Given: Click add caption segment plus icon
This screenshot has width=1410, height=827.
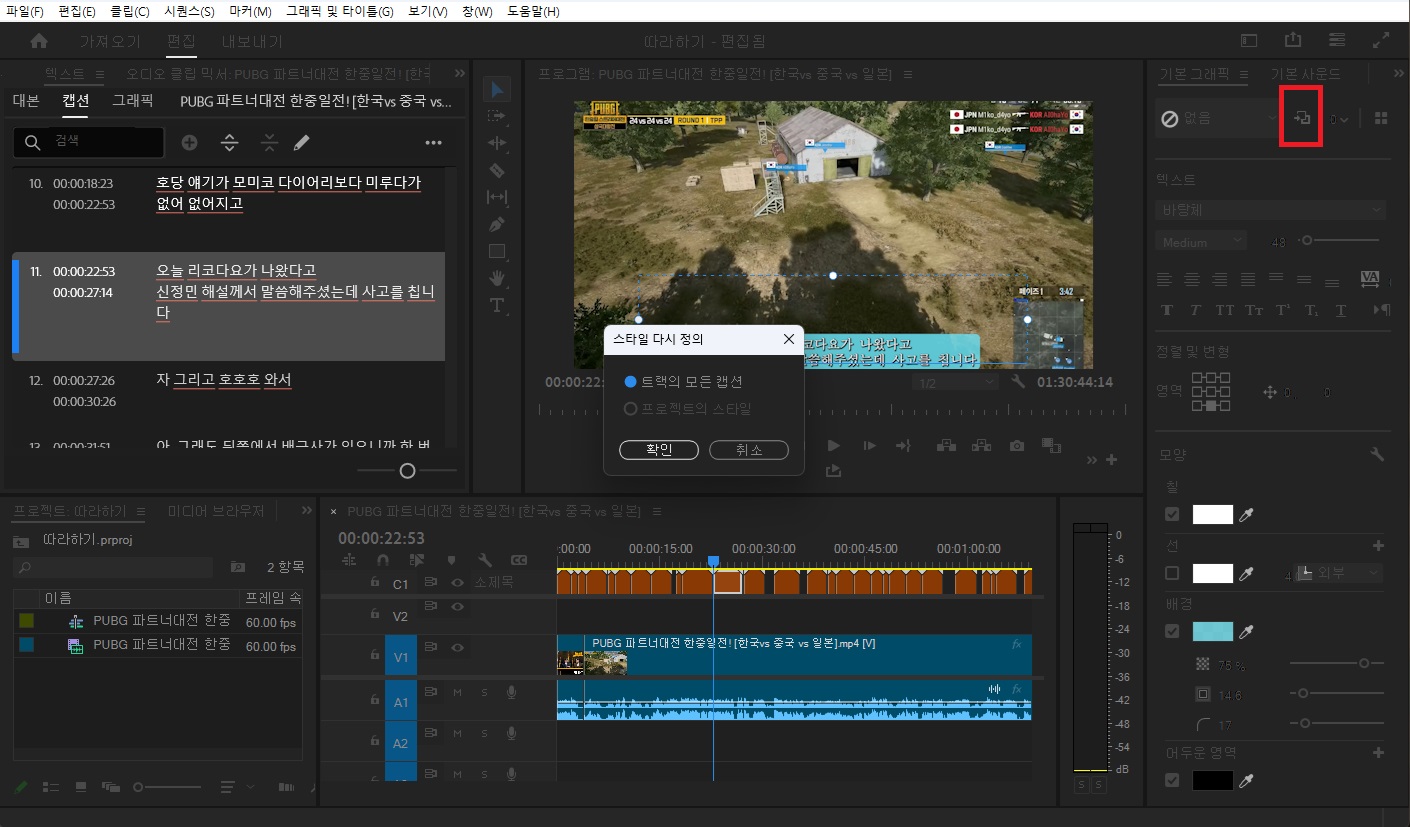Looking at the screenshot, I should point(189,143).
